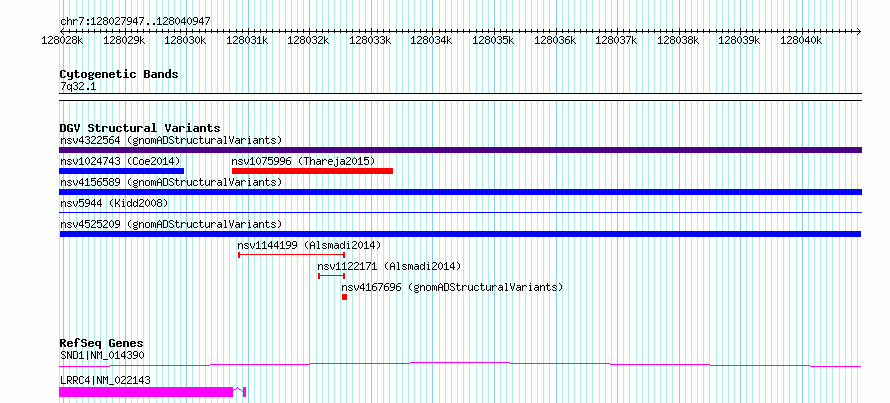Click the 128039k ruler tick label
890x403 pixels.
click(x=740, y=40)
